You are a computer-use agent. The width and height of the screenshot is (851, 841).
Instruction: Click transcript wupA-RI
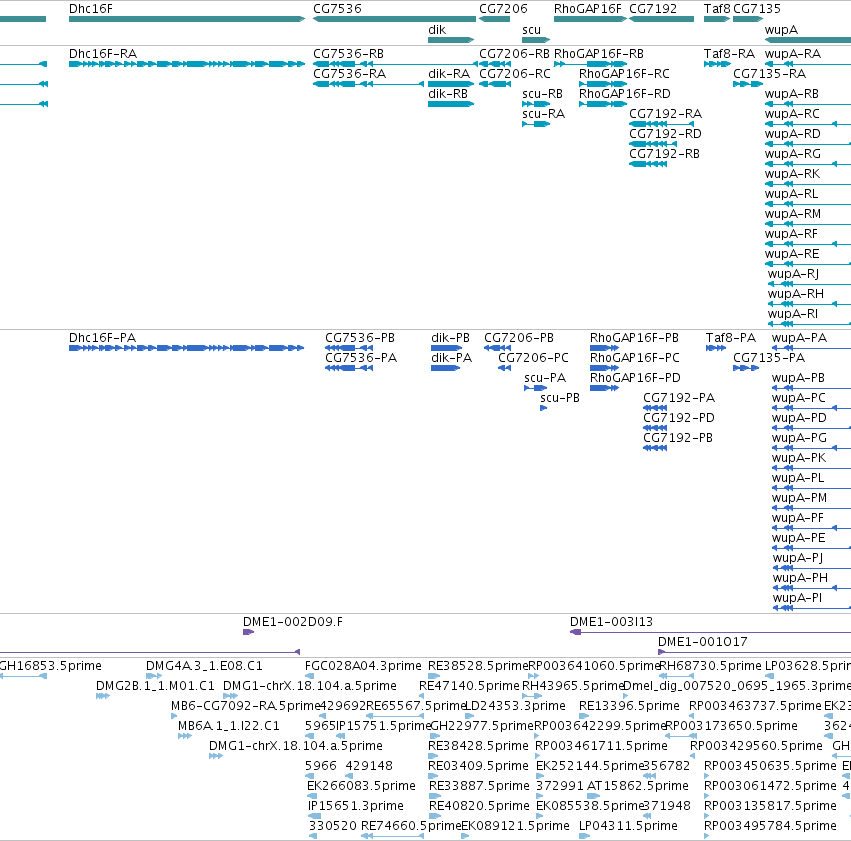pyautogui.click(x=792, y=314)
